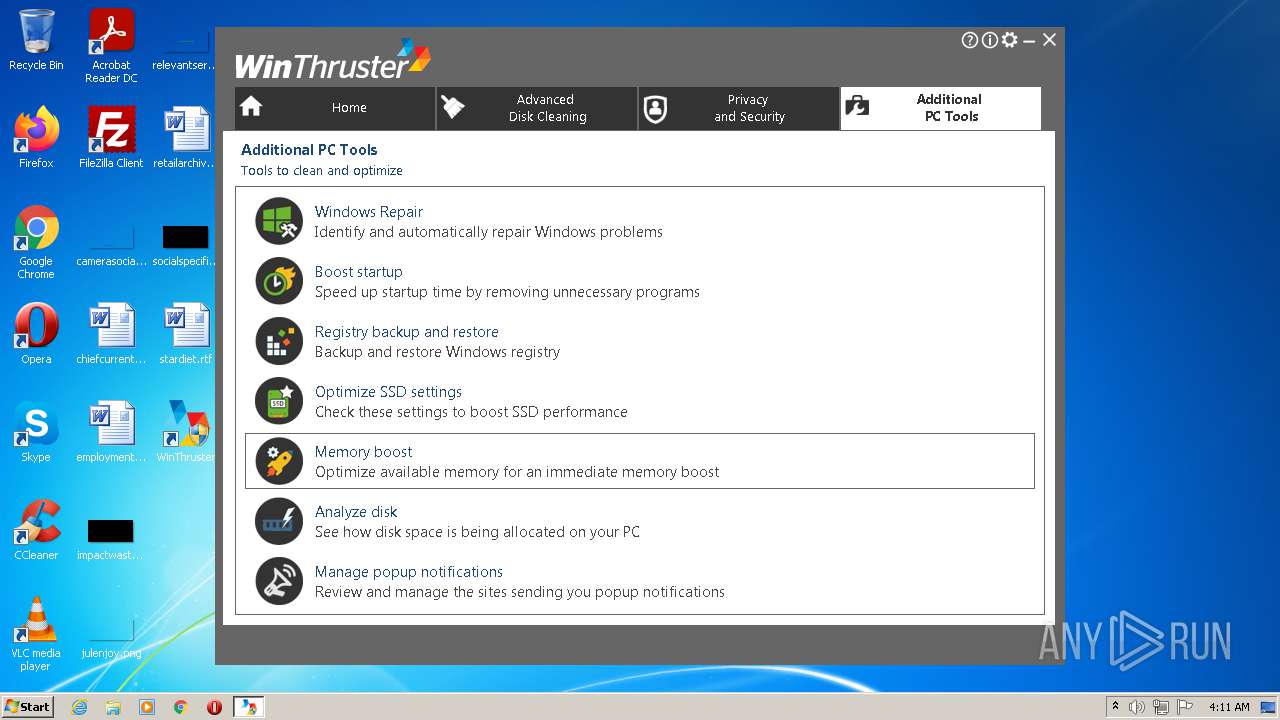Click the Privacy and Security shield icon
This screenshot has height=720, width=1280.
[x=655, y=108]
